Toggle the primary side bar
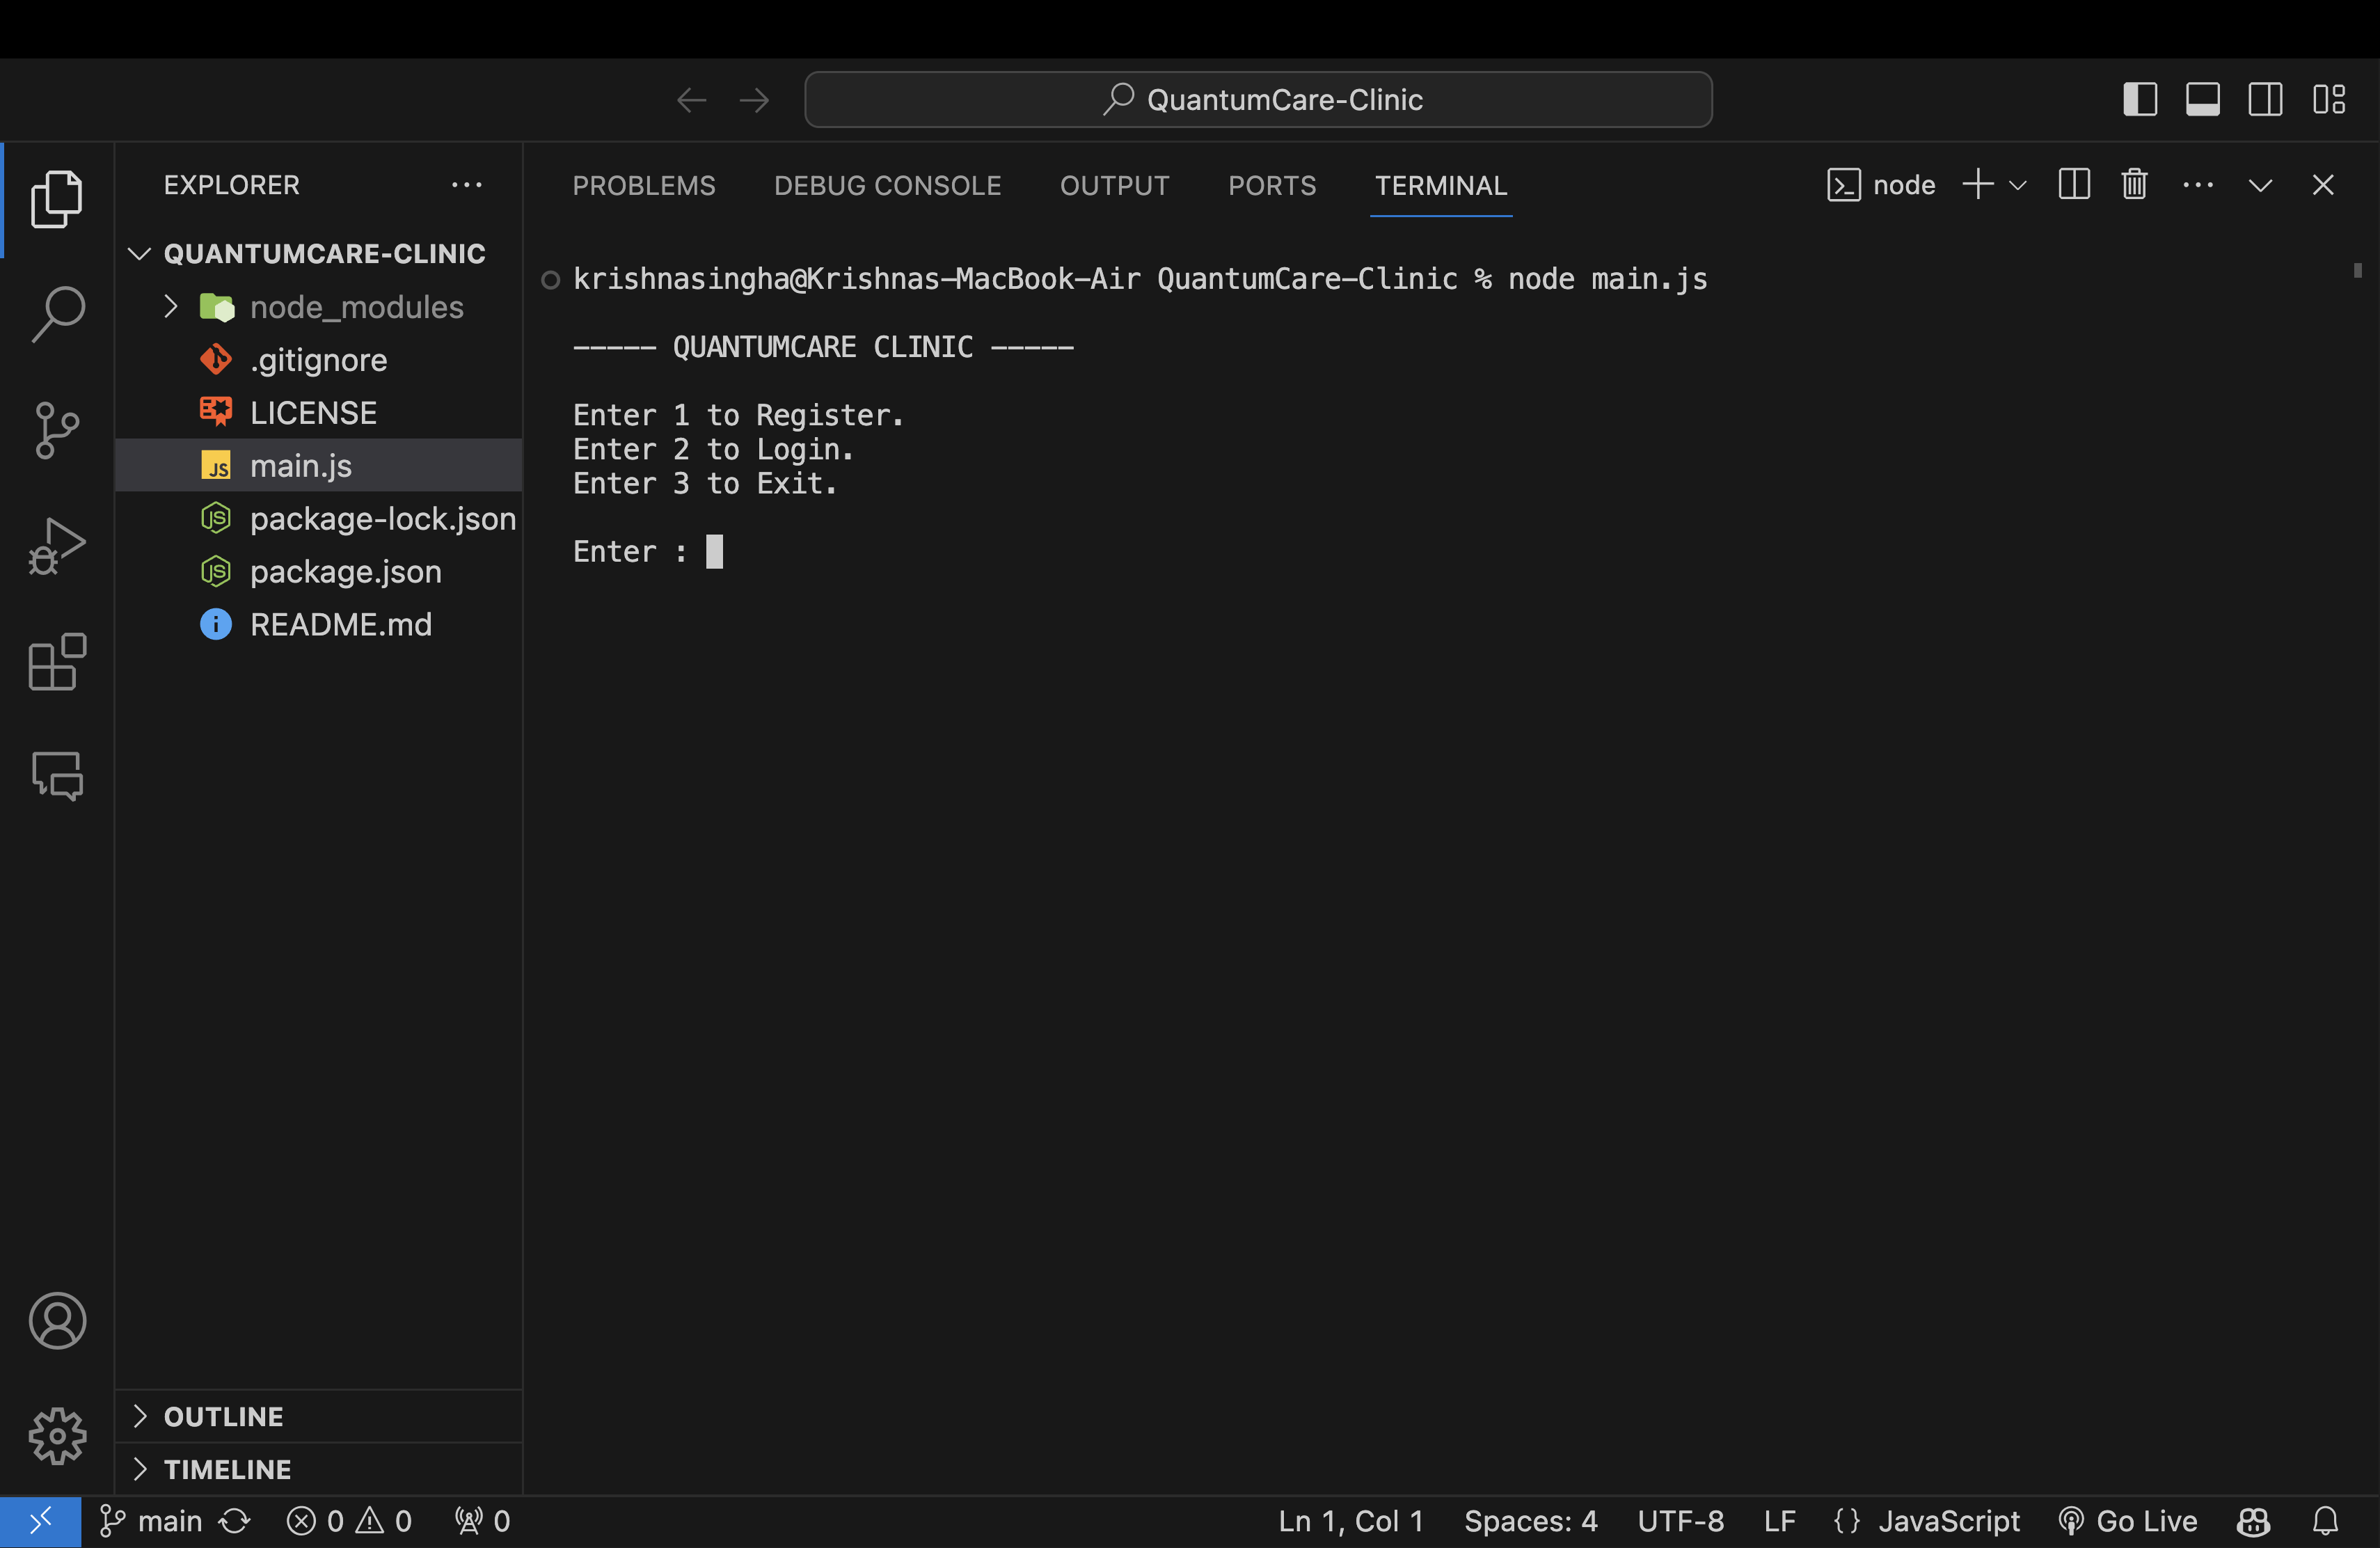This screenshot has width=2380, height=1548. point(2140,100)
